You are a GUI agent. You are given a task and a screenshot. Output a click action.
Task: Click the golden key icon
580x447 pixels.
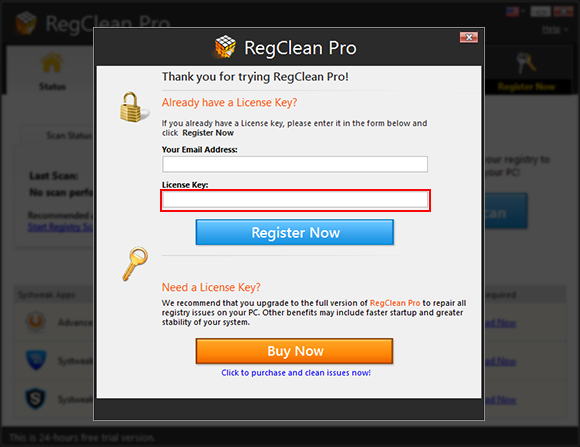pos(135,264)
